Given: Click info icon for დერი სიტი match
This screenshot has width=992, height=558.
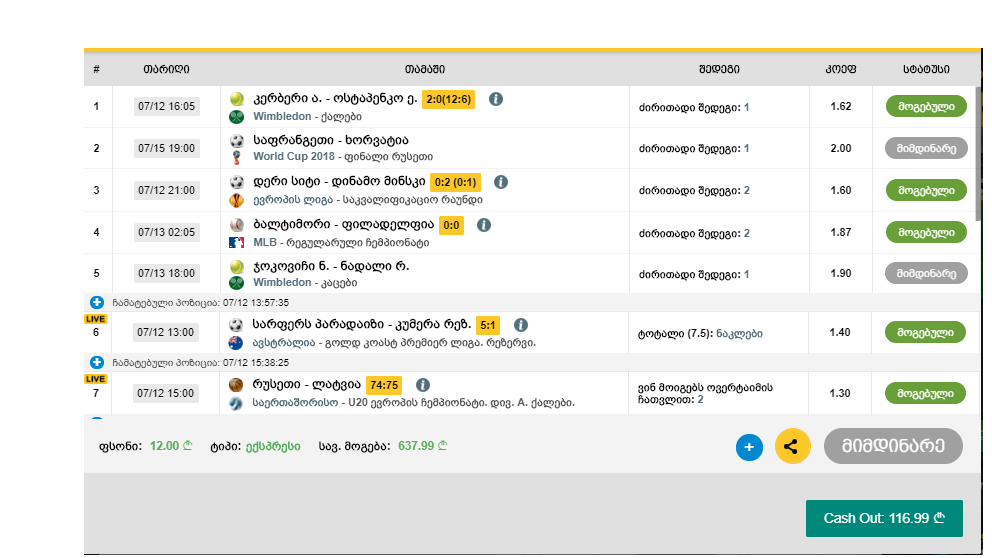Looking at the screenshot, I should click(500, 182).
